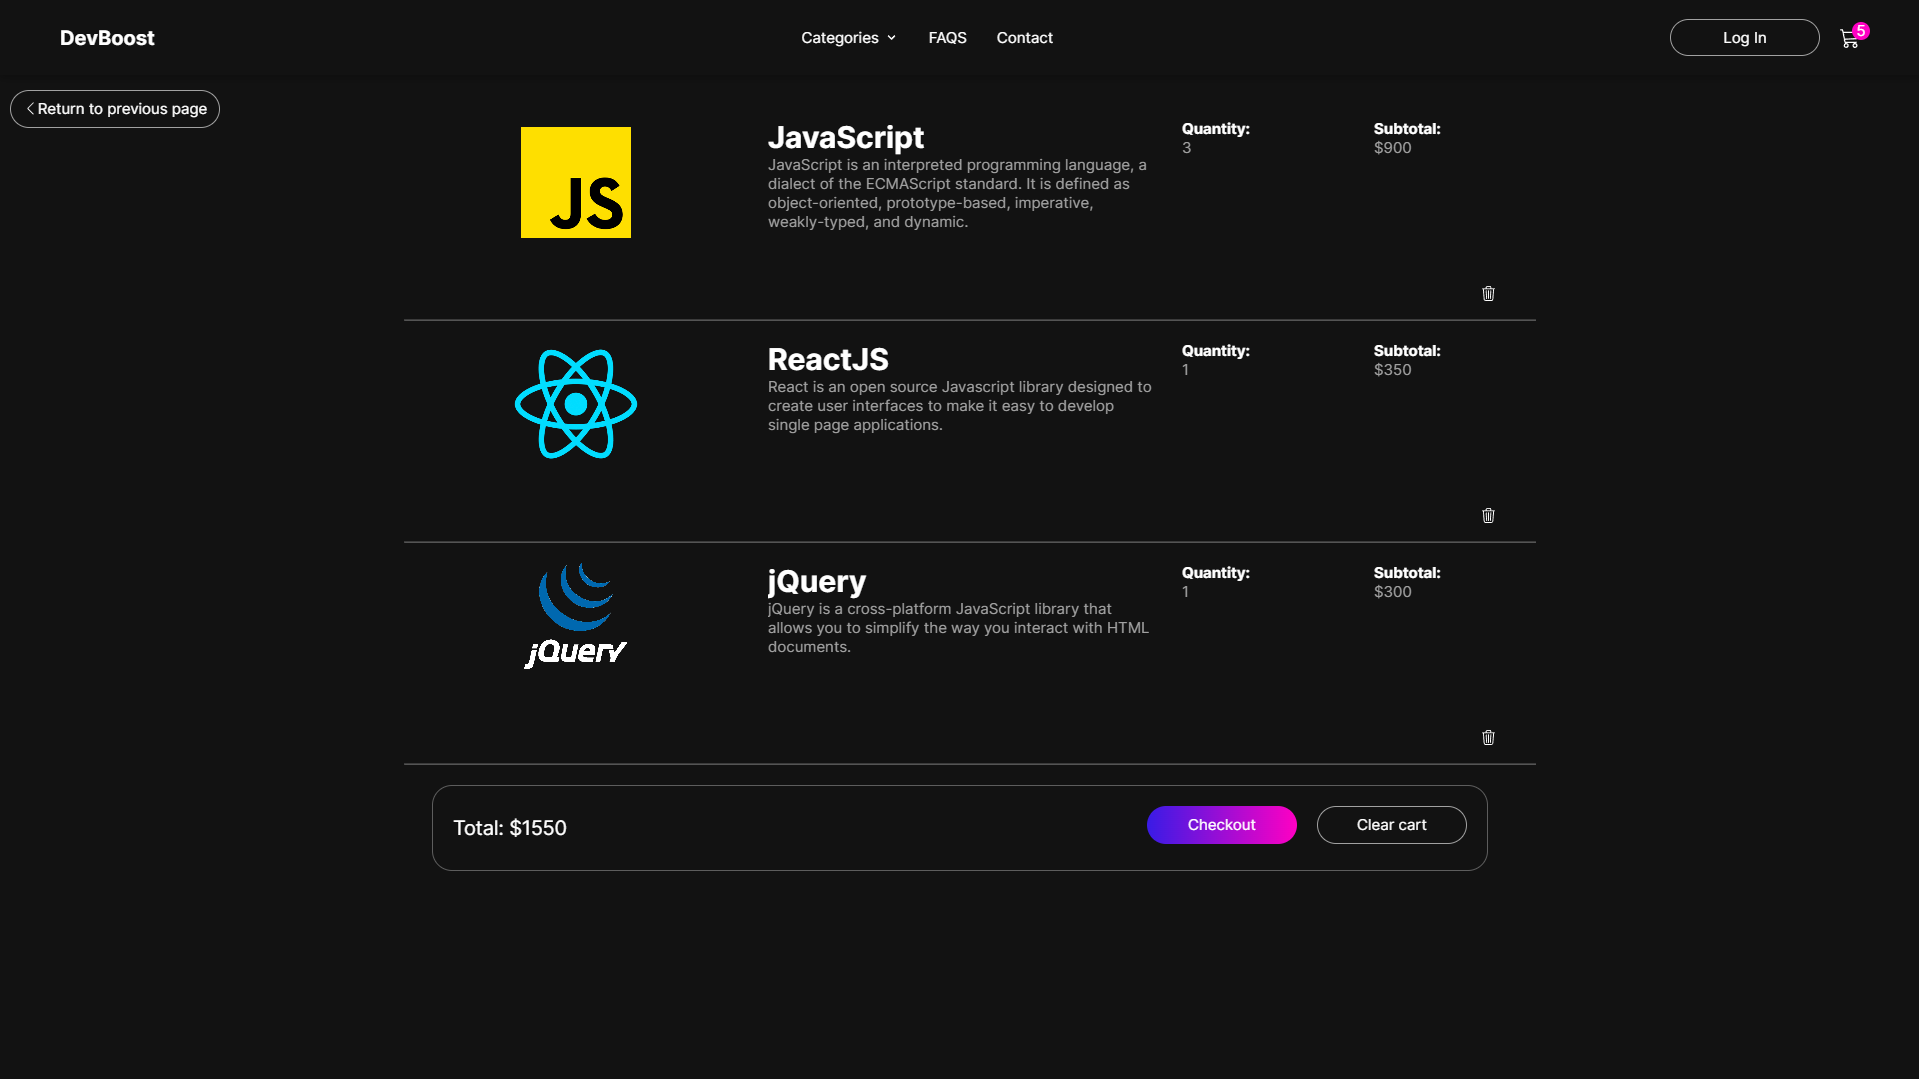Remove ReactJS item using trash icon
This screenshot has height=1079, width=1919.
(x=1488, y=515)
